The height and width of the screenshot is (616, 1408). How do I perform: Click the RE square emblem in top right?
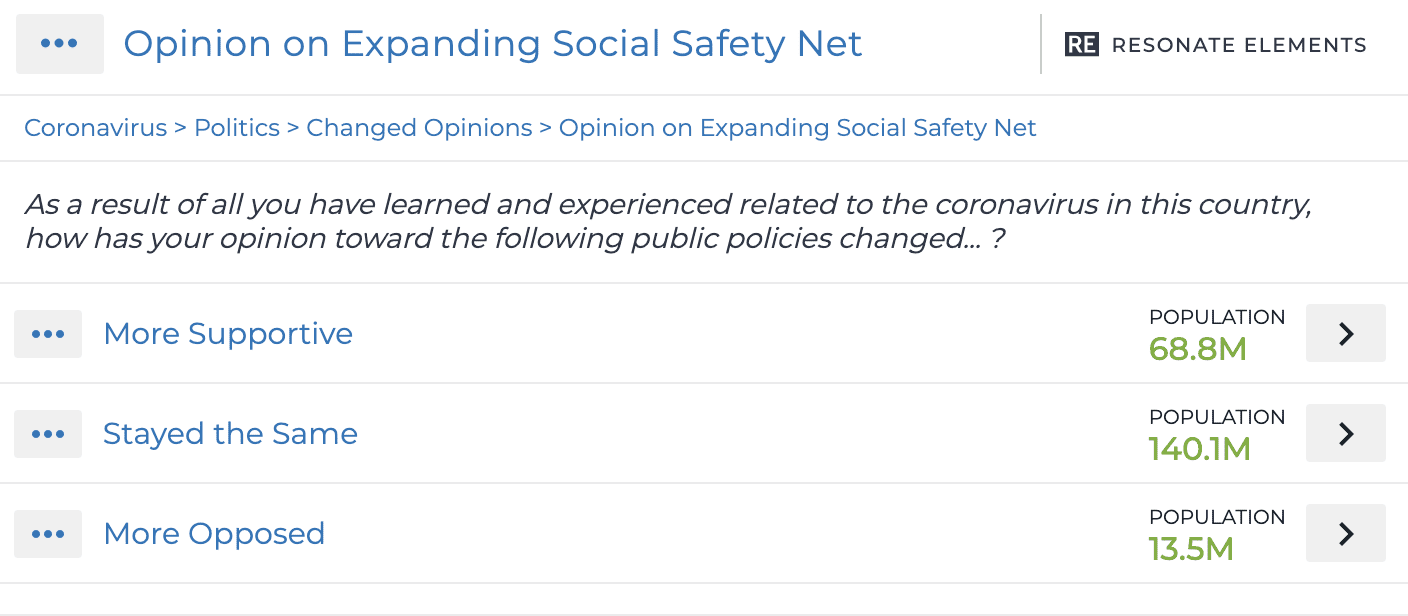click(1081, 44)
